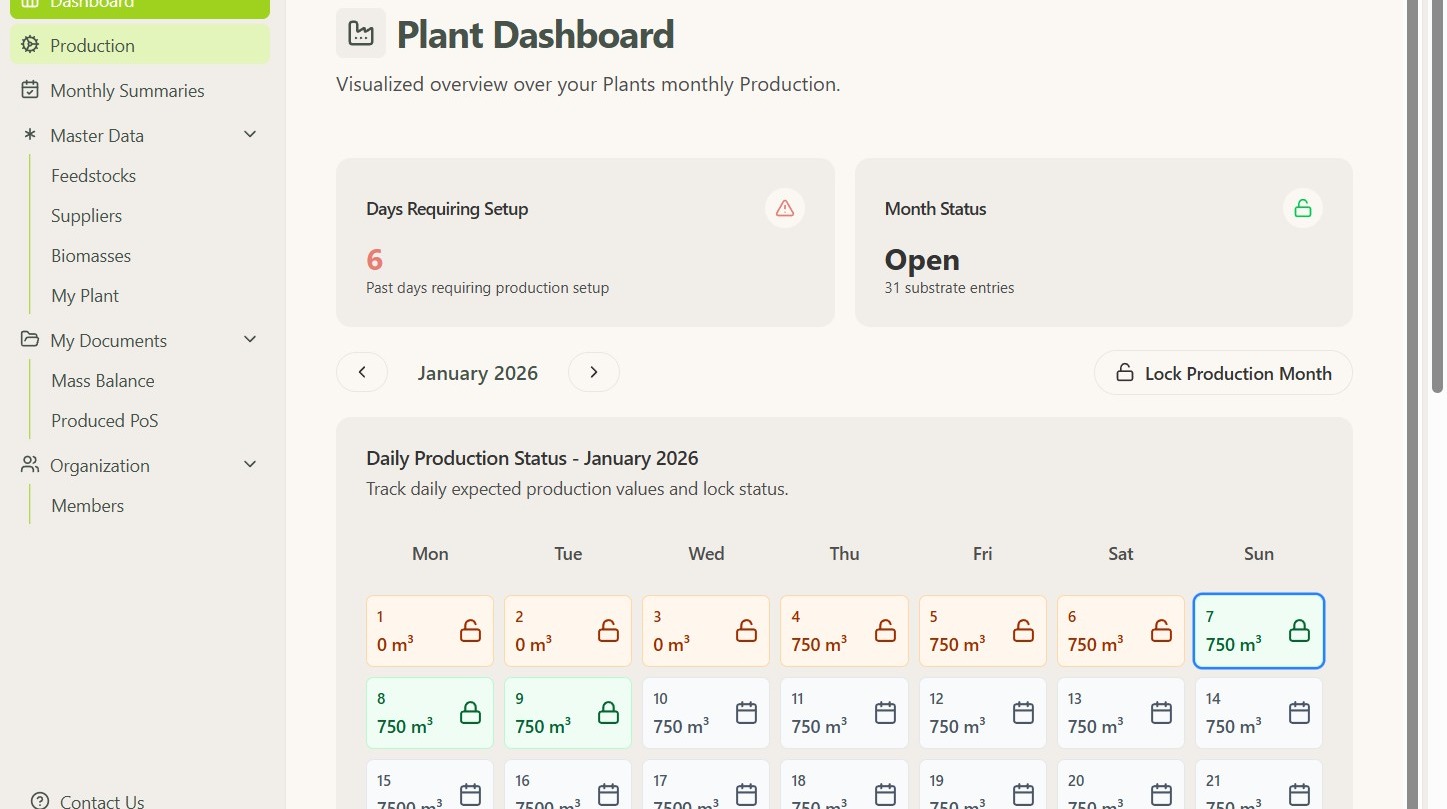Go to the previous month
Screen dimensions: 1447x809
click(x=362, y=372)
